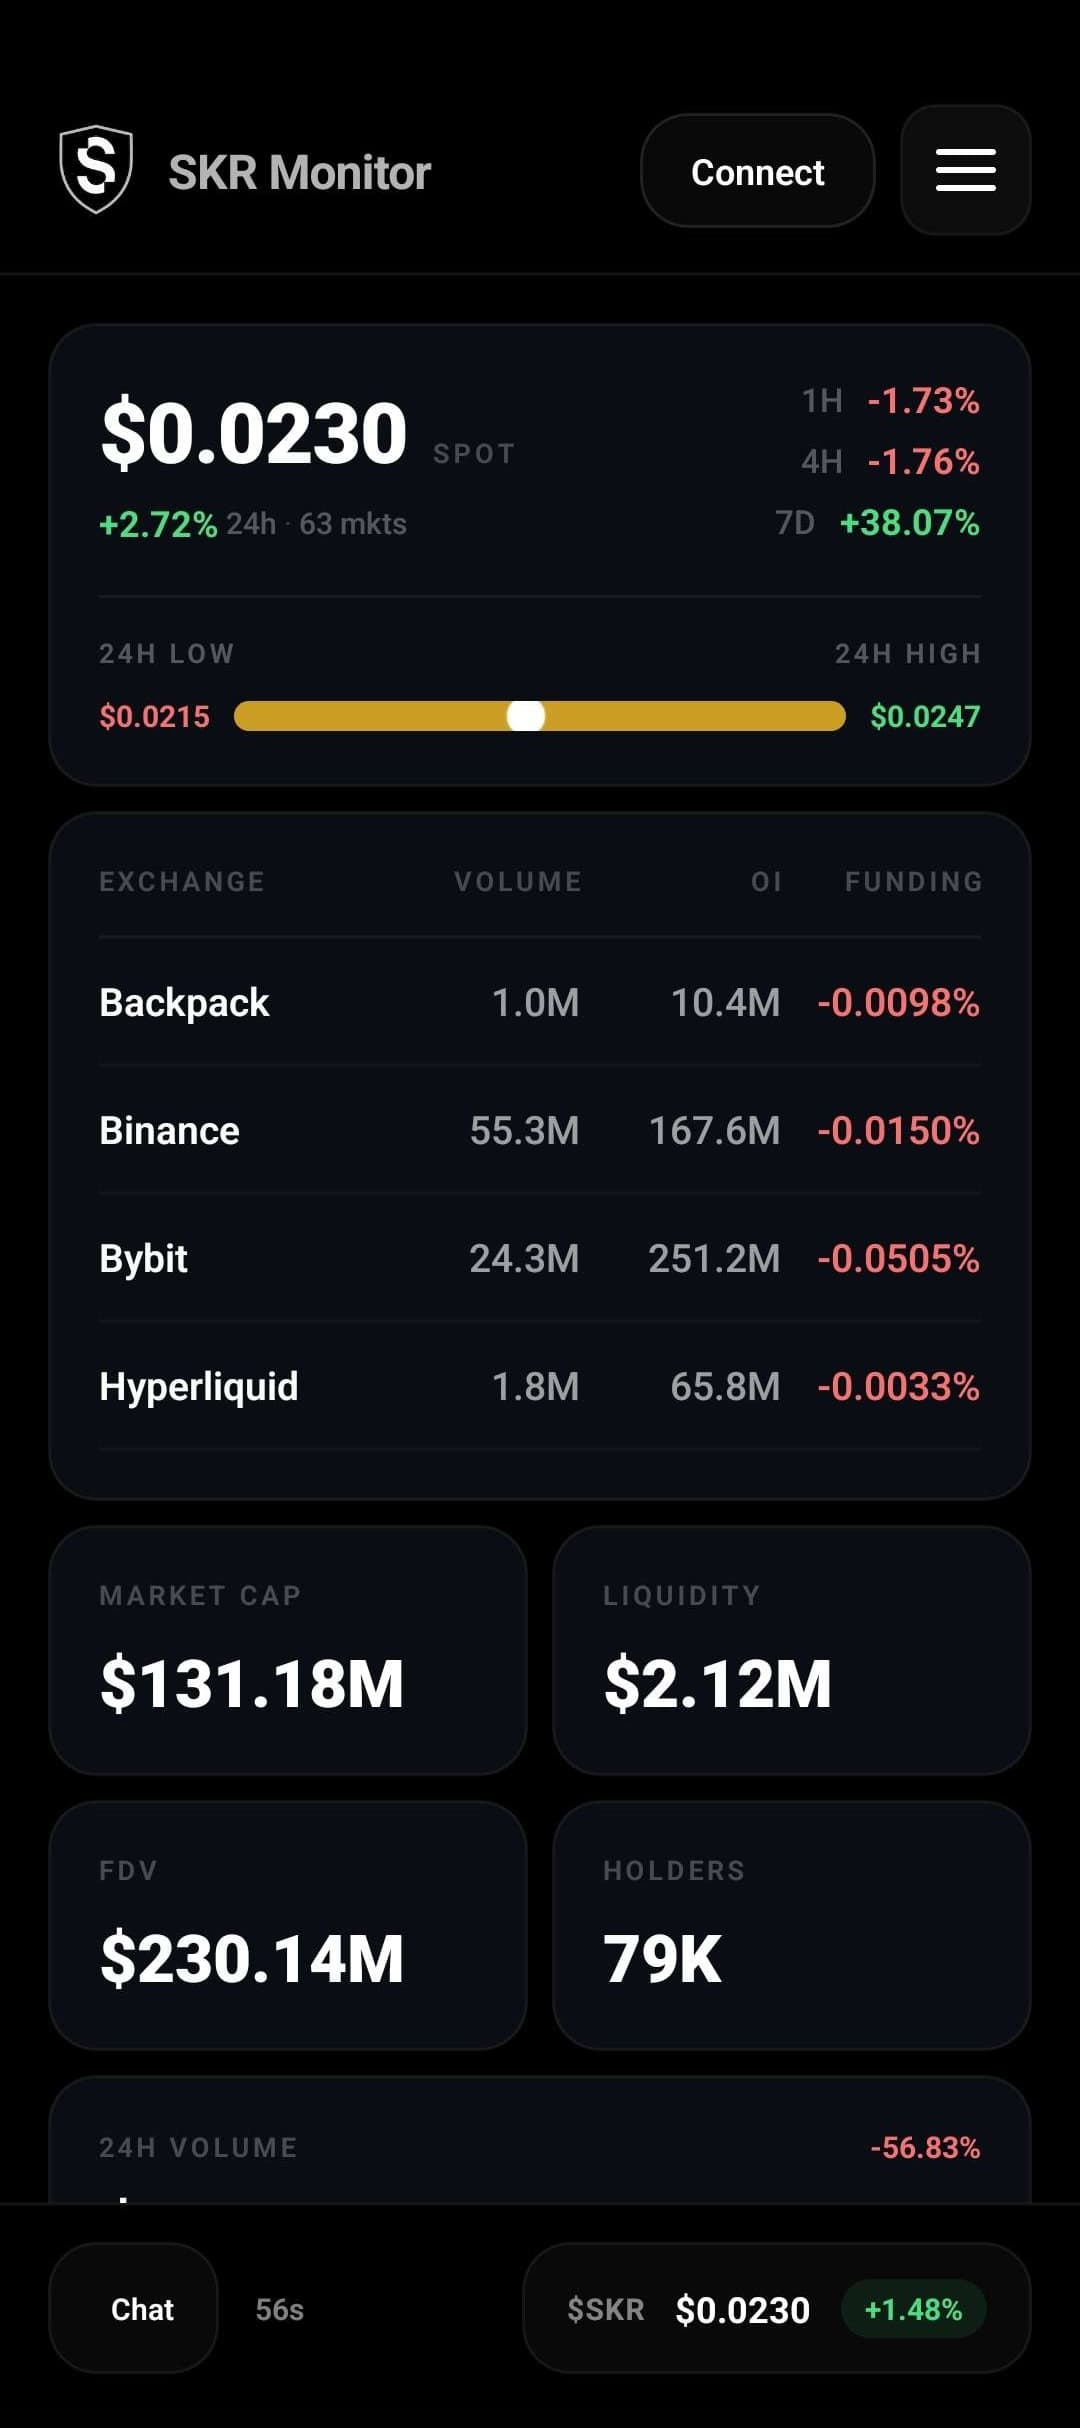The width and height of the screenshot is (1080, 2428).
Task: Click the 24H HIGH label
Action: pyautogui.click(x=908, y=653)
